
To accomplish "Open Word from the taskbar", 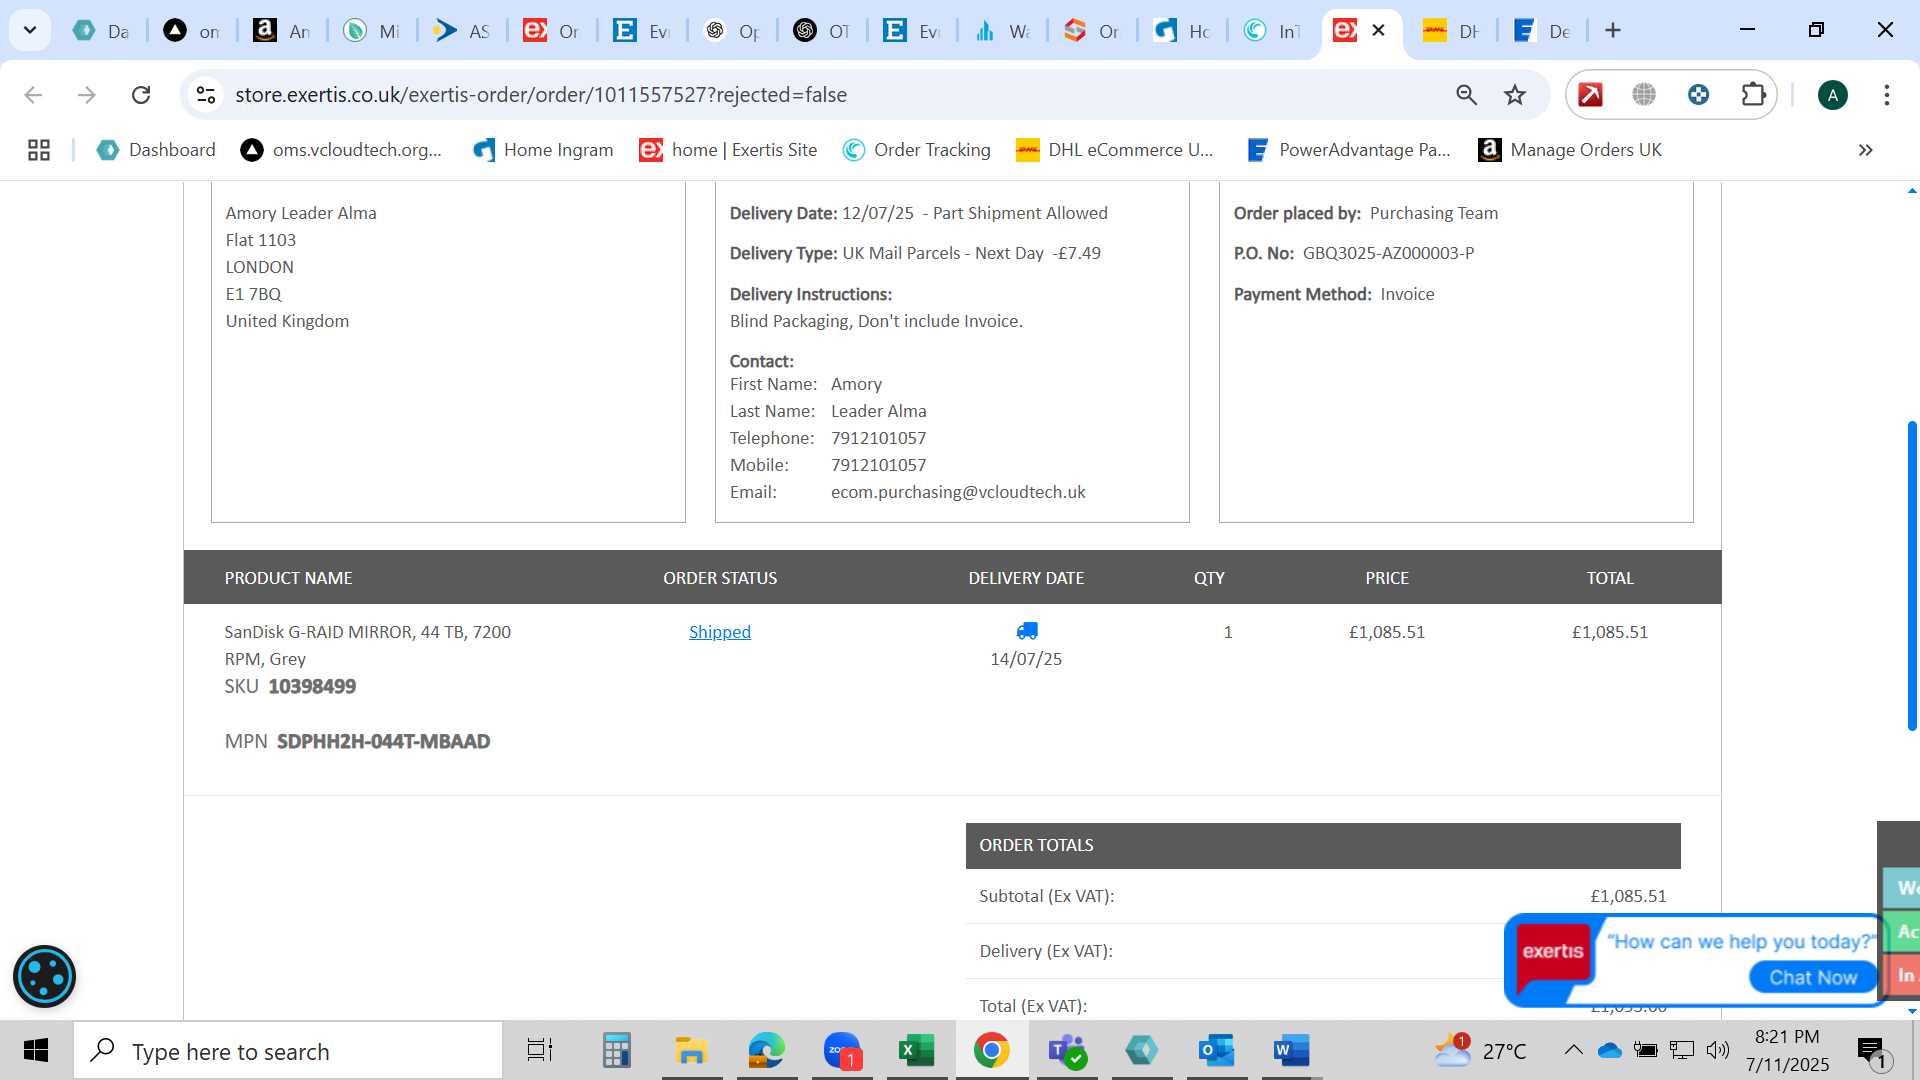I will [x=1291, y=1051].
